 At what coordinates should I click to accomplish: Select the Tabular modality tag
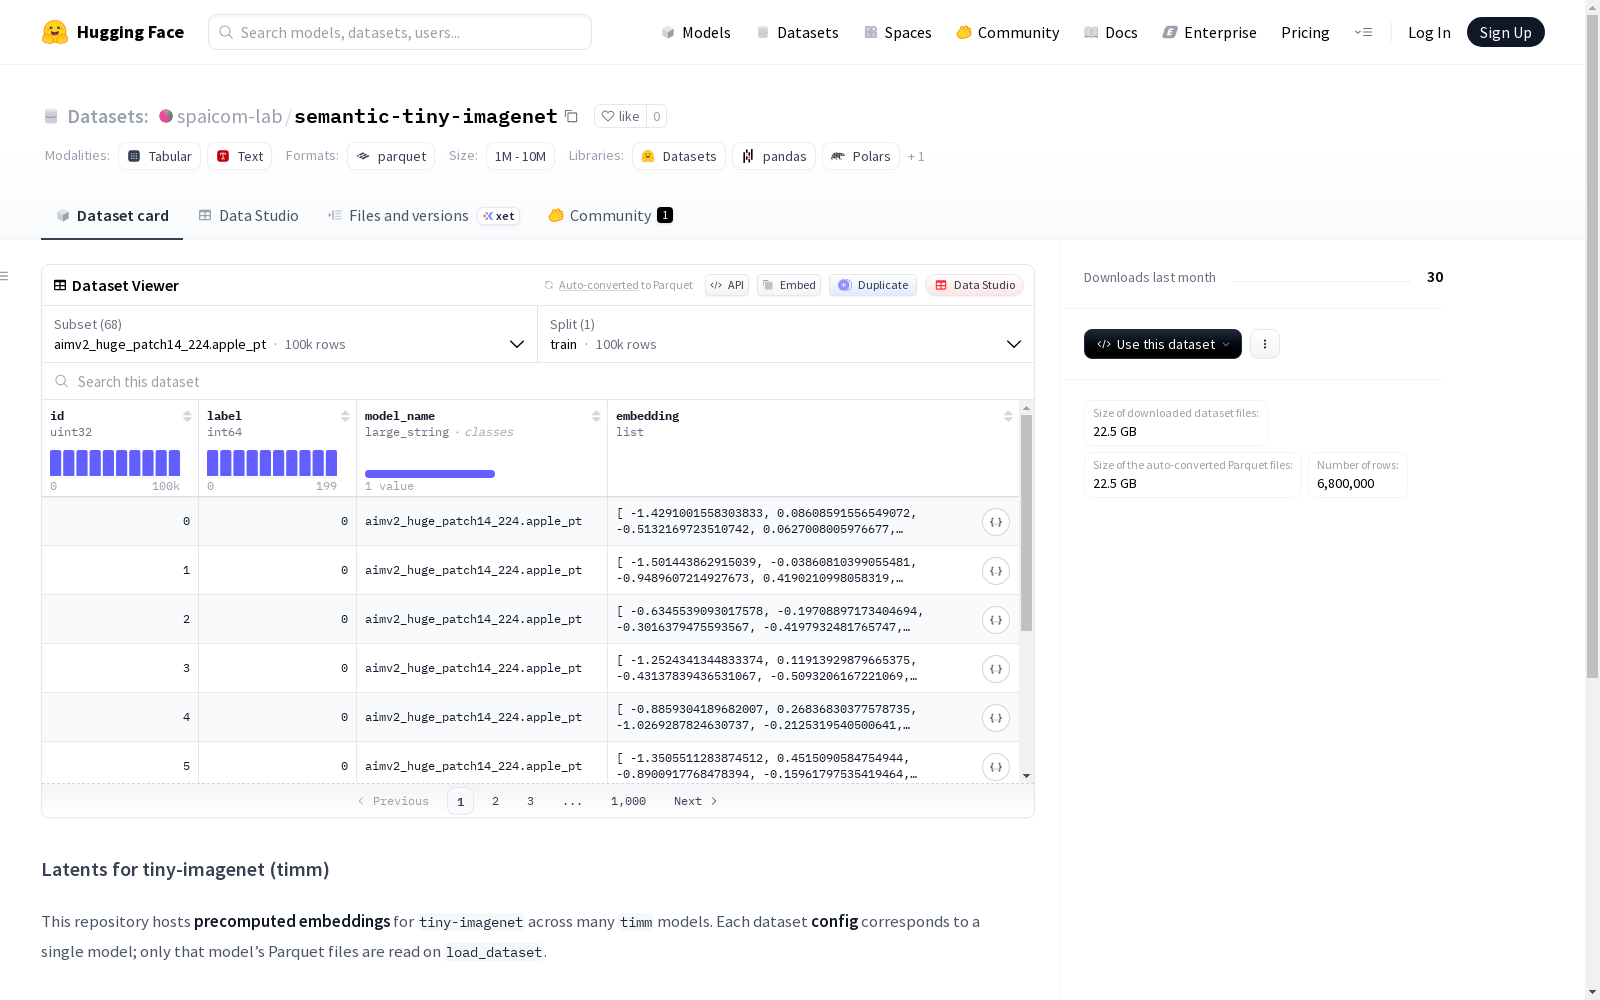(x=160, y=156)
